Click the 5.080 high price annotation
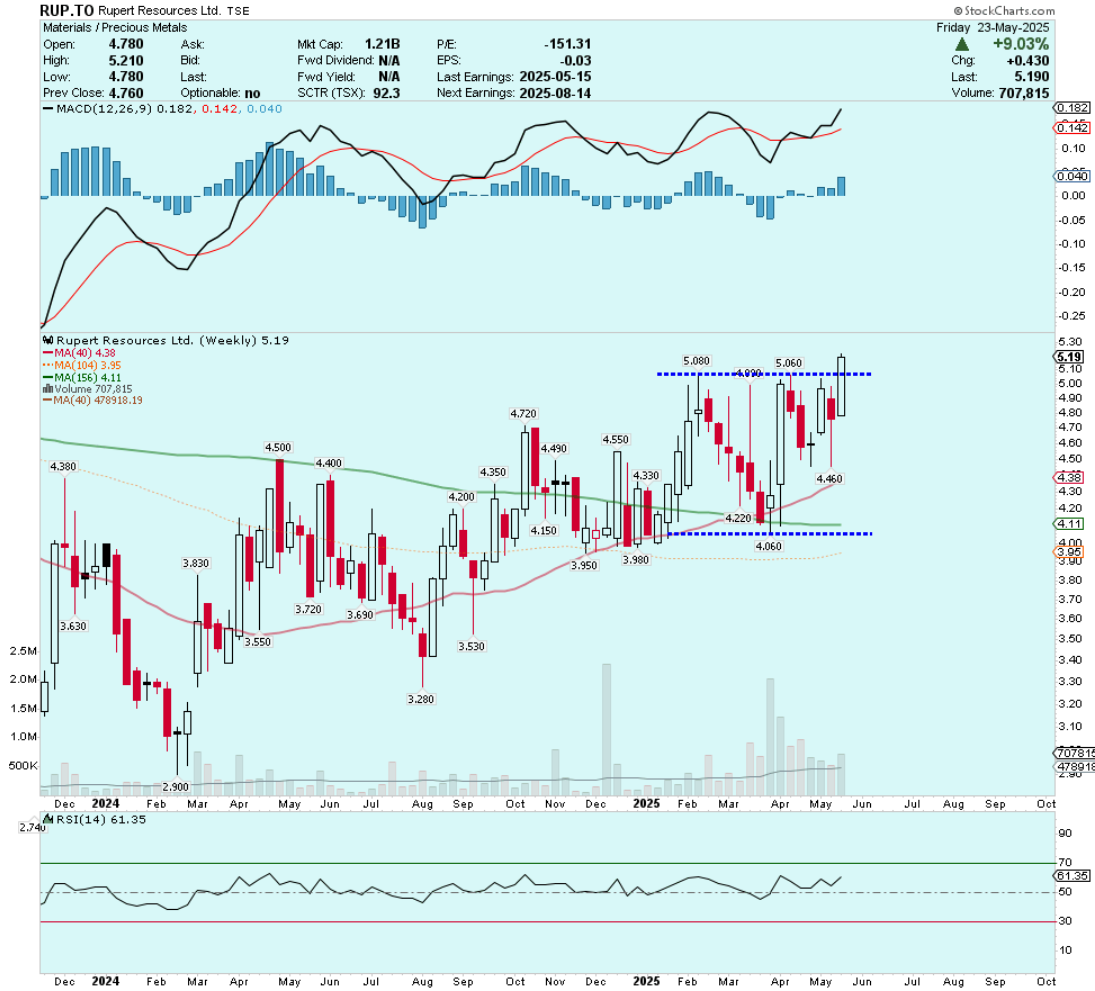Screen dimensions: 1095x991 pyautogui.click(x=696, y=361)
